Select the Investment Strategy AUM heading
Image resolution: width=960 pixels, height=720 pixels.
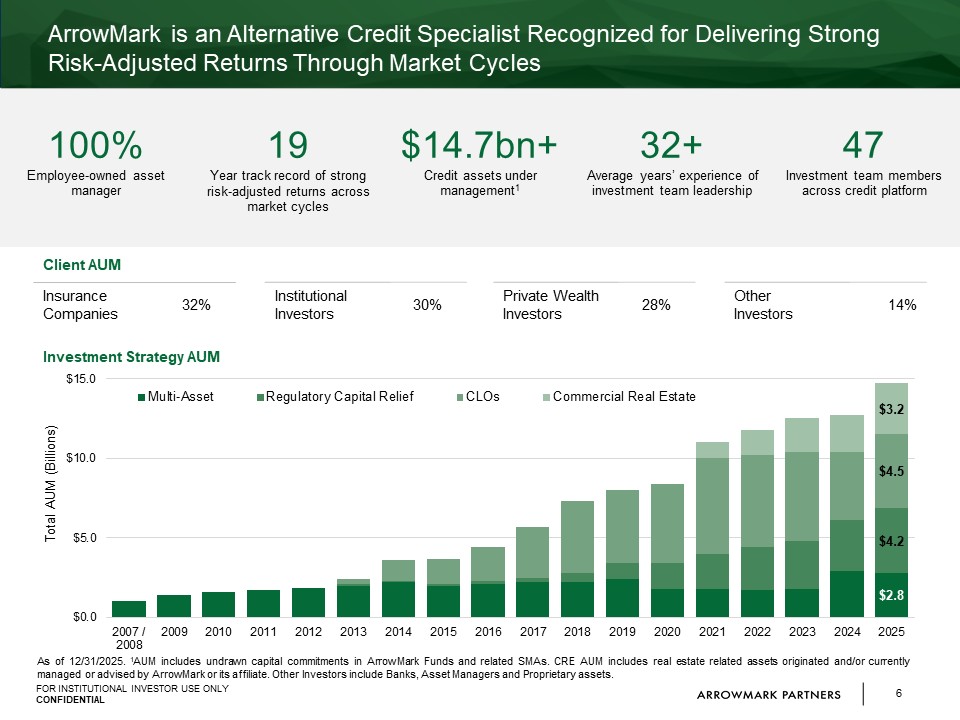[x=131, y=357]
